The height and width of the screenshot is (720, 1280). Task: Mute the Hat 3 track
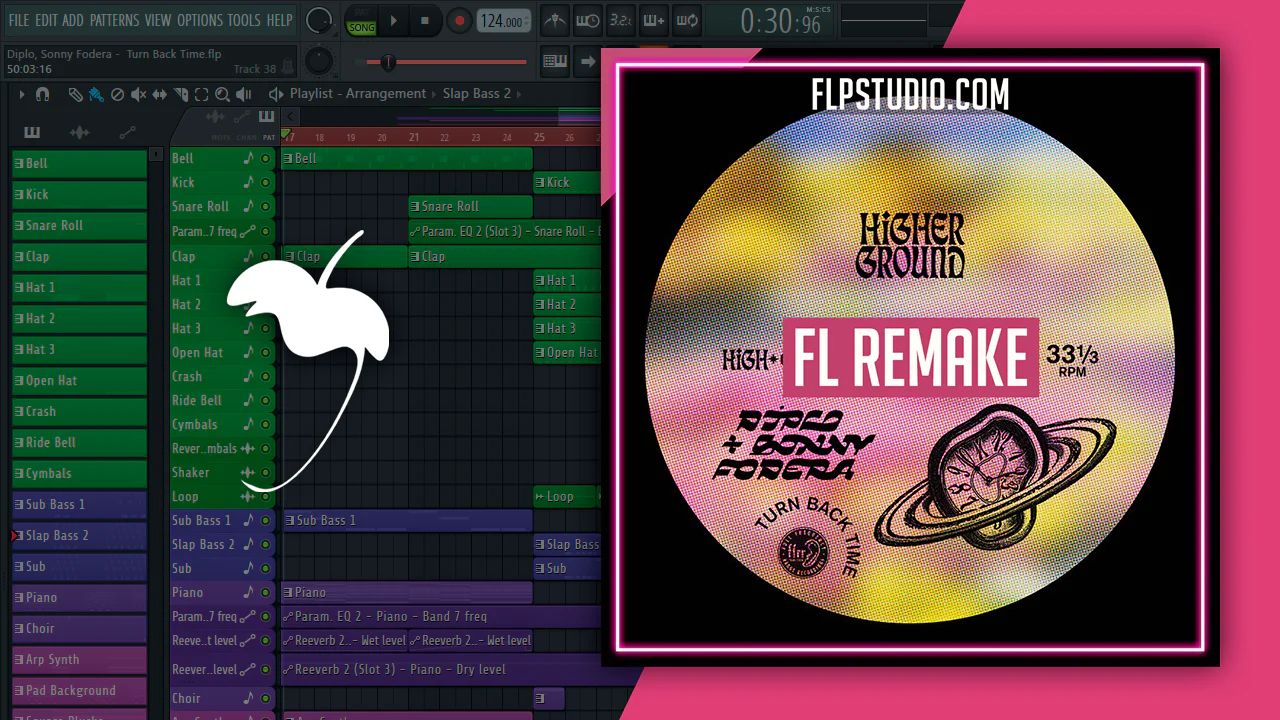[266, 329]
